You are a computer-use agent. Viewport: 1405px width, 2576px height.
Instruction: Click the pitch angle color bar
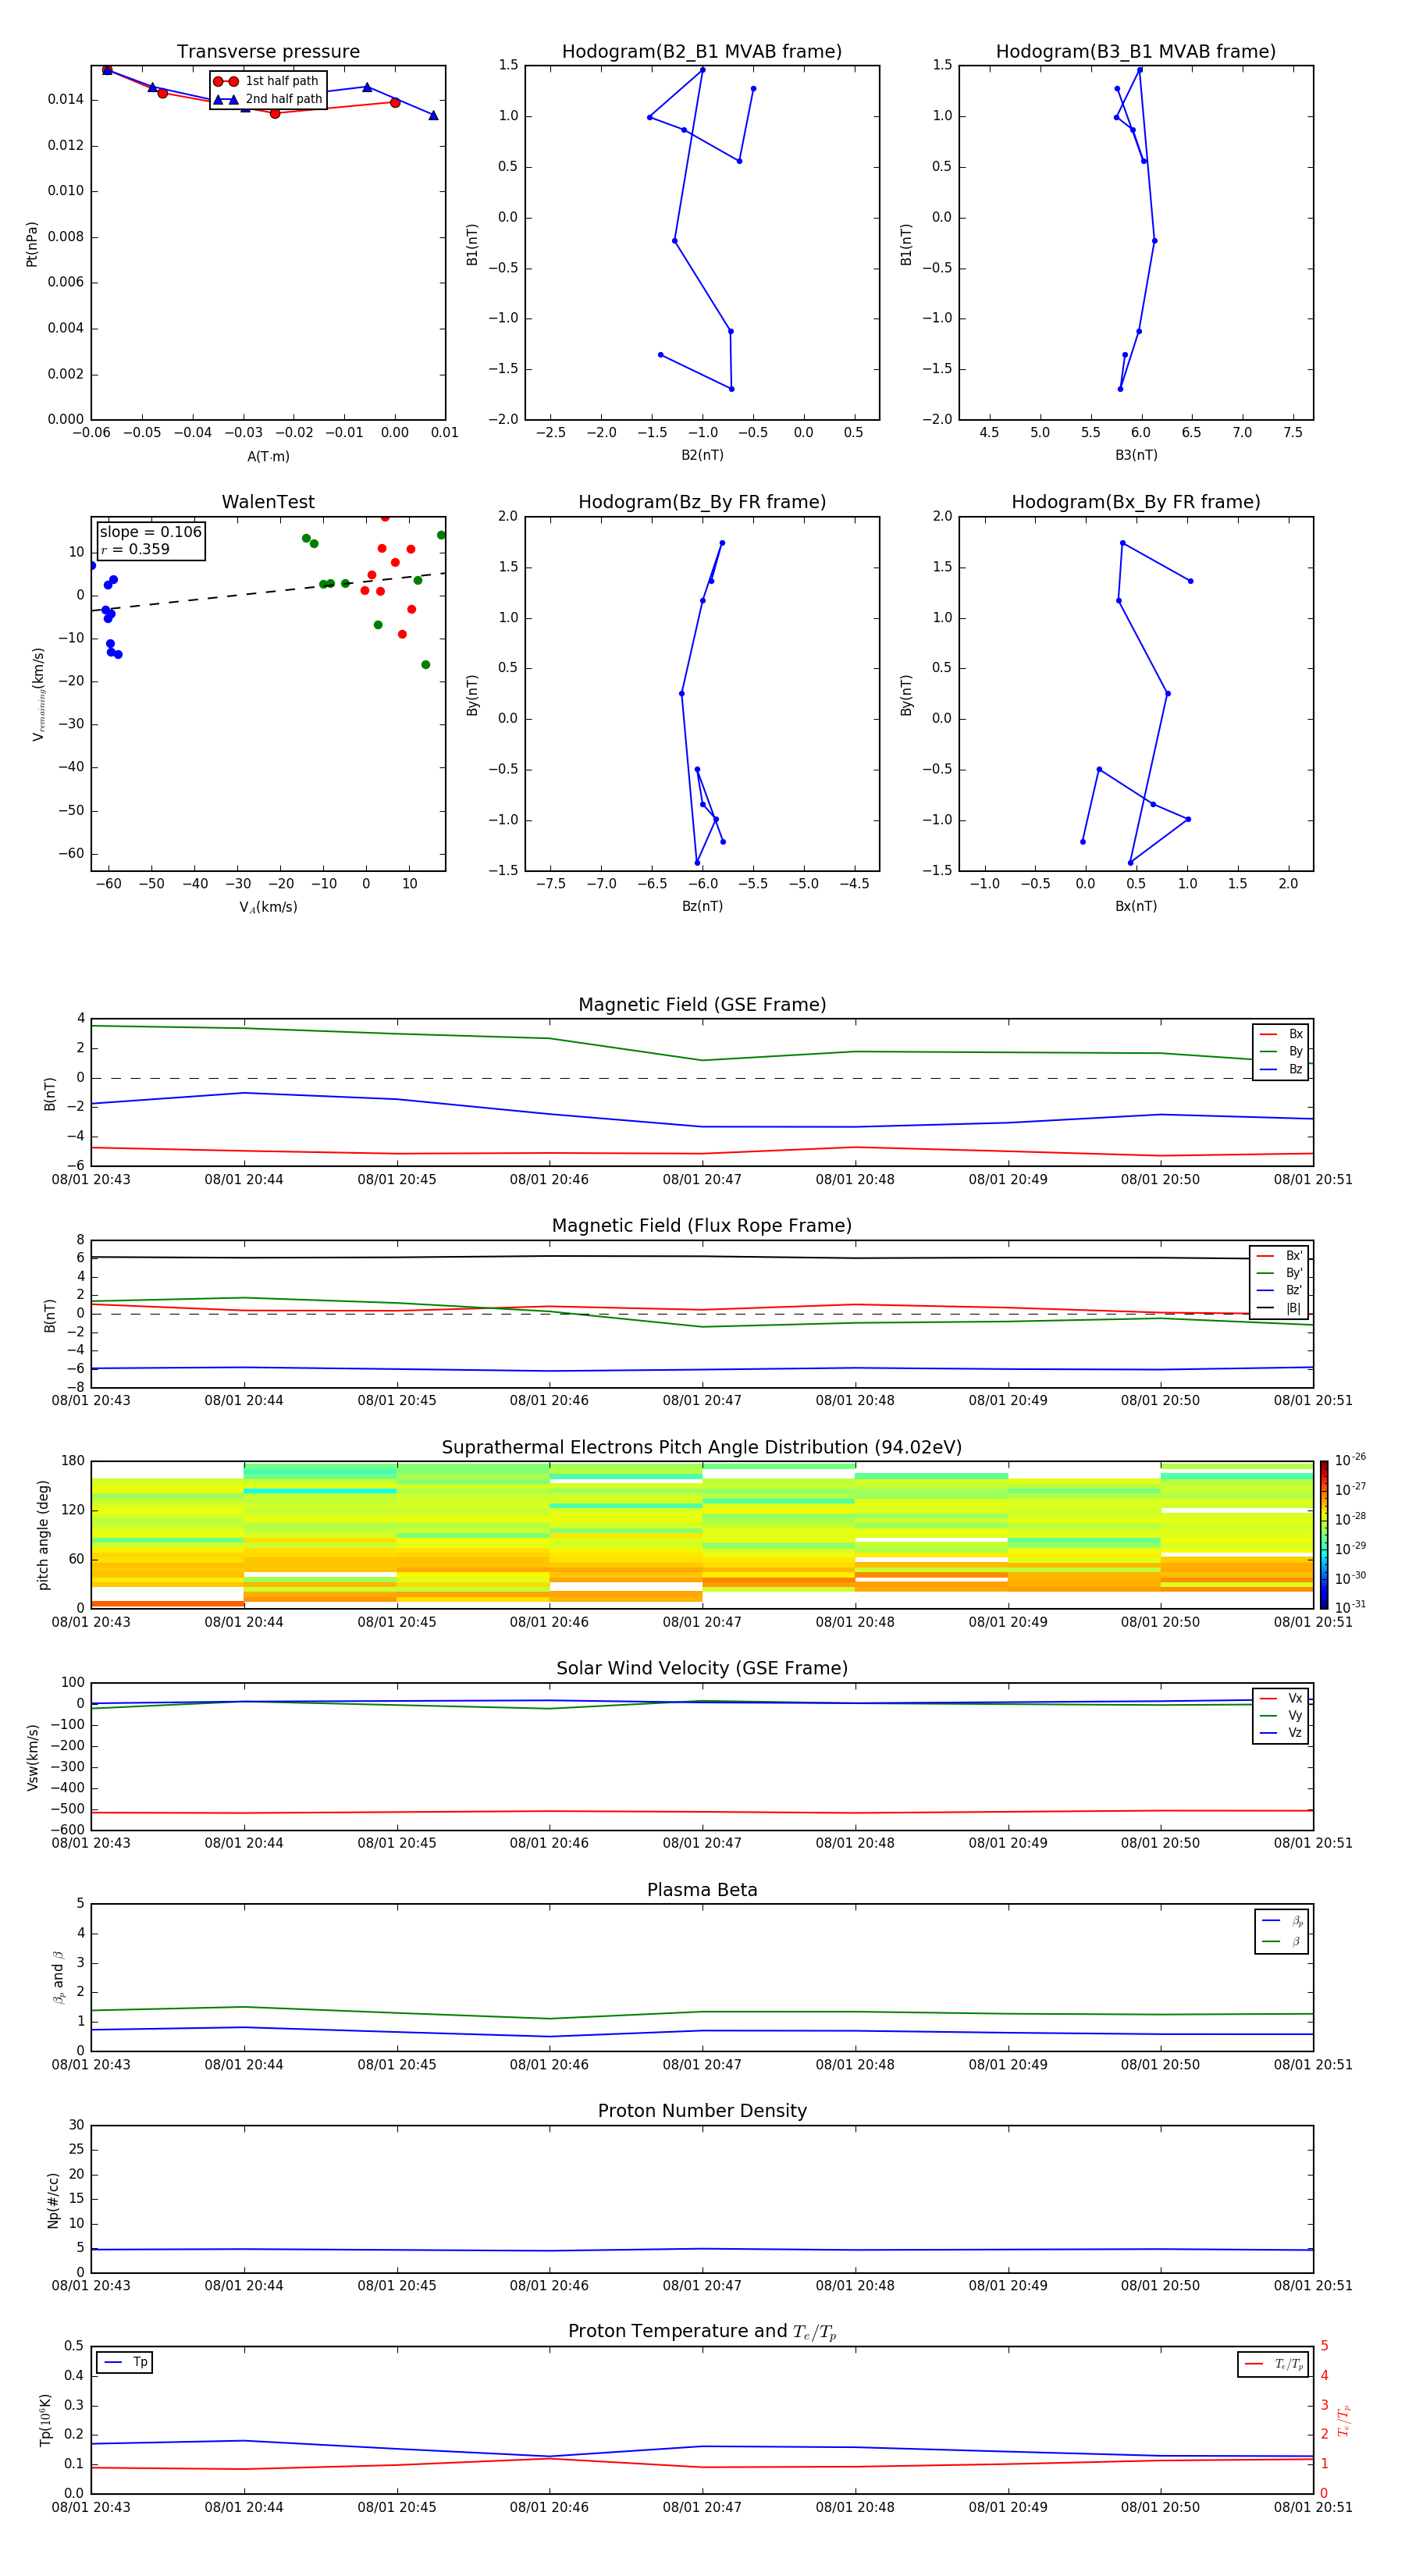[1324, 1534]
